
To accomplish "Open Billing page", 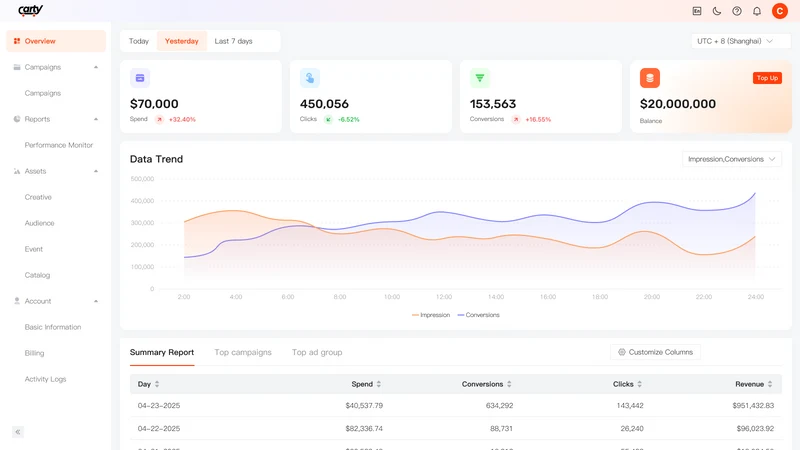I will pos(34,353).
